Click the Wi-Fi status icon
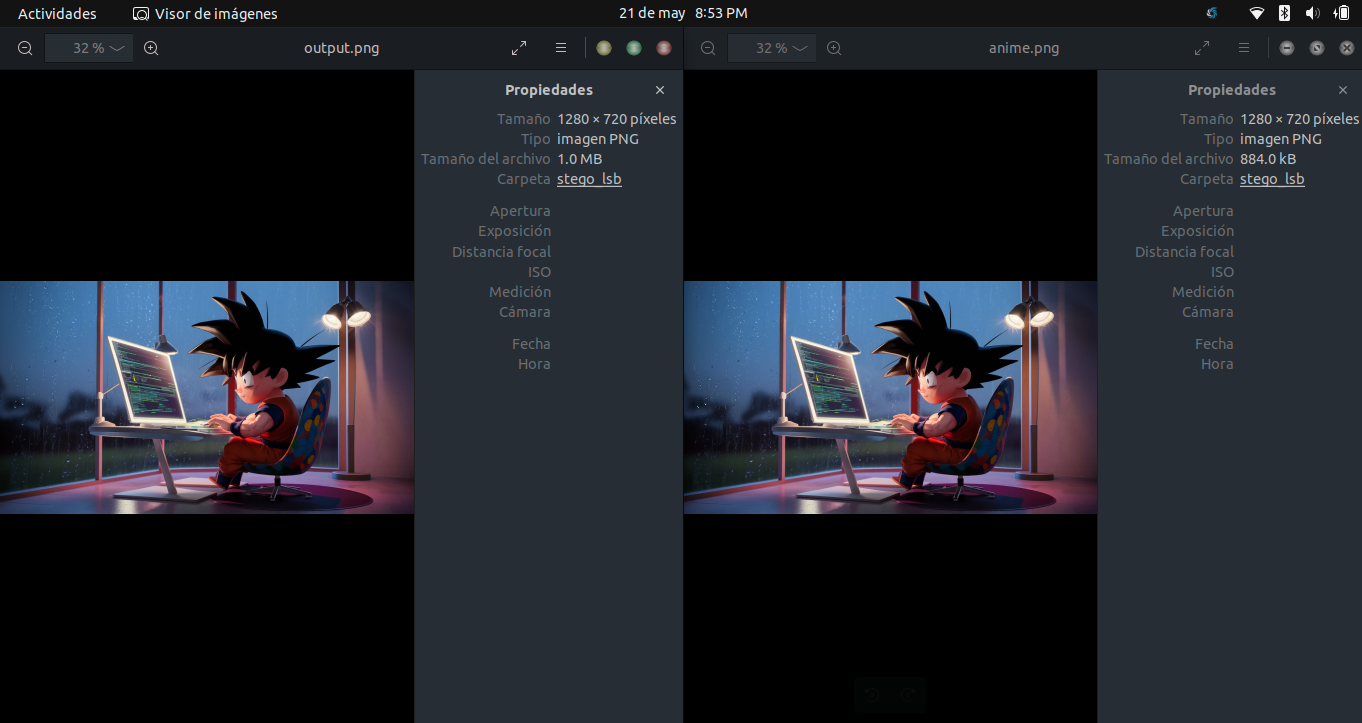 [x=1257, y=13]
